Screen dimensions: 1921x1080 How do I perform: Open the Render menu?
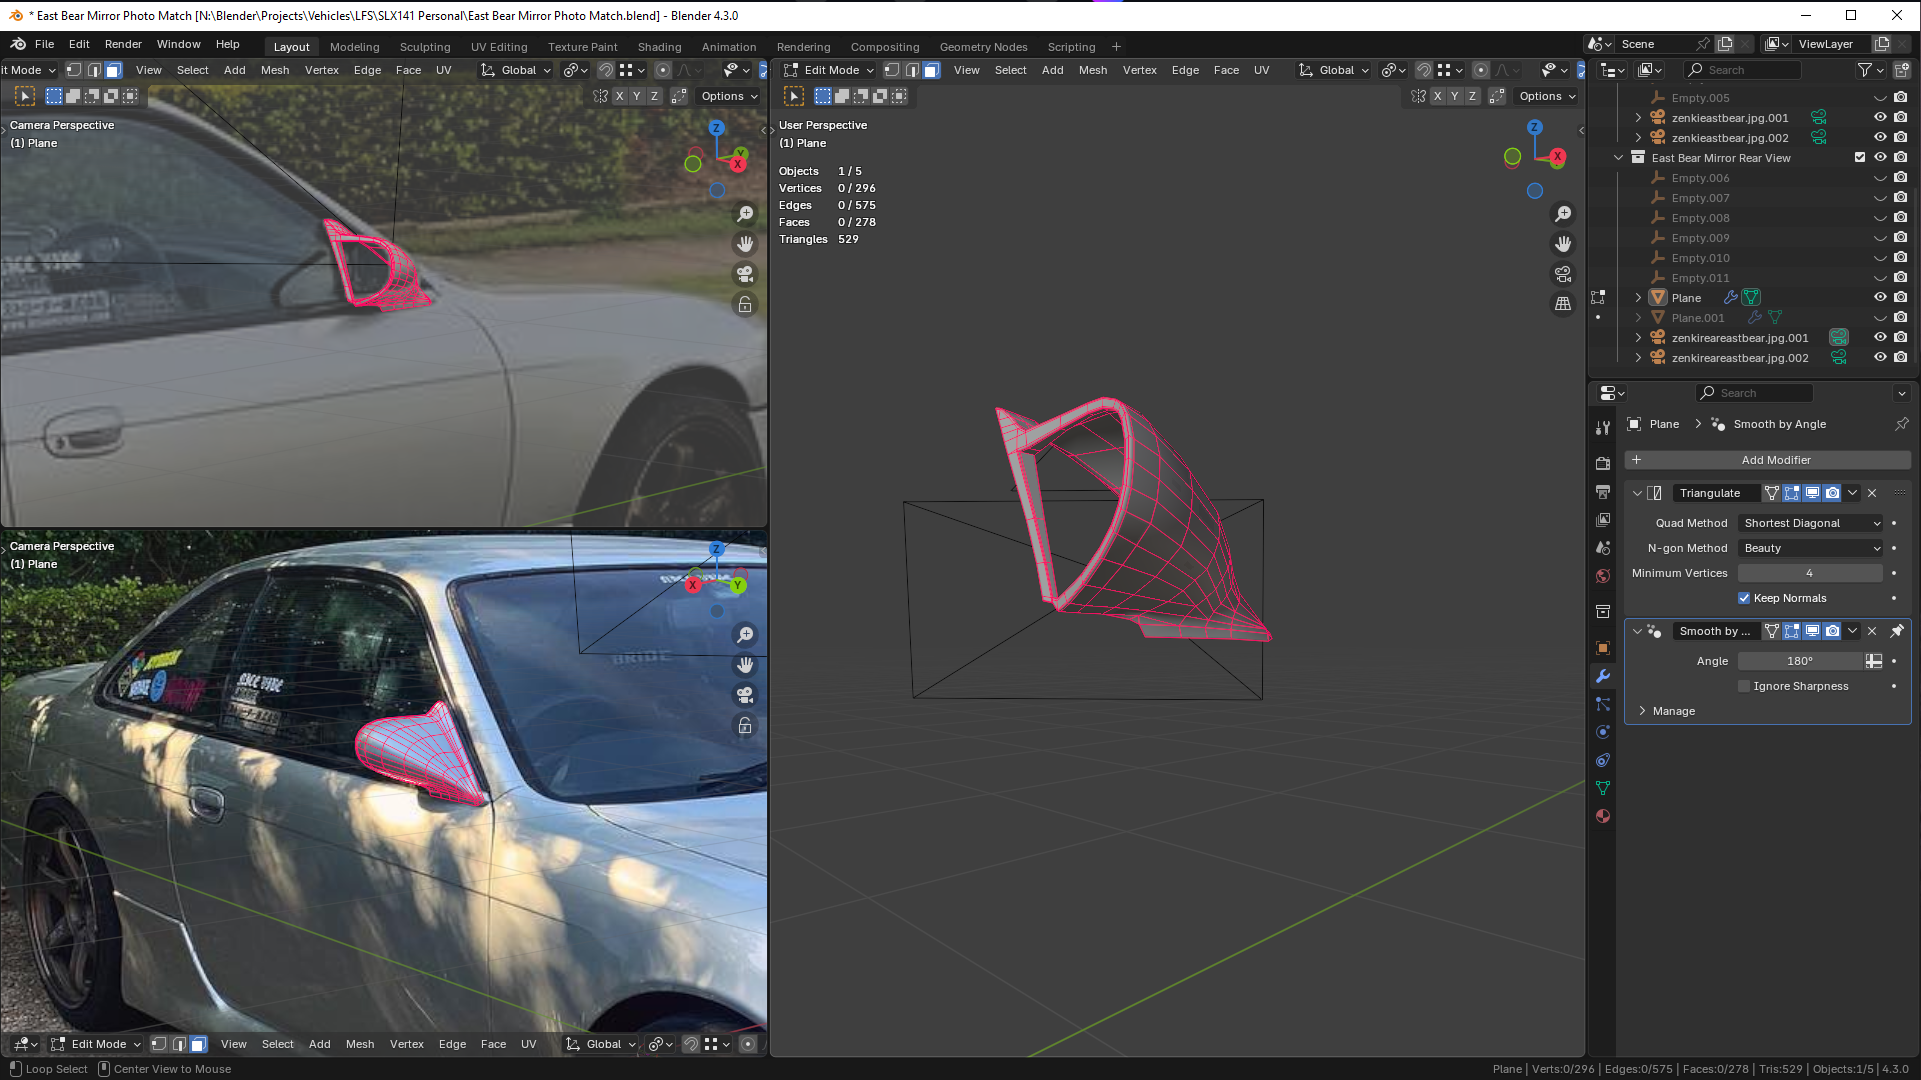tap(123, 44)
